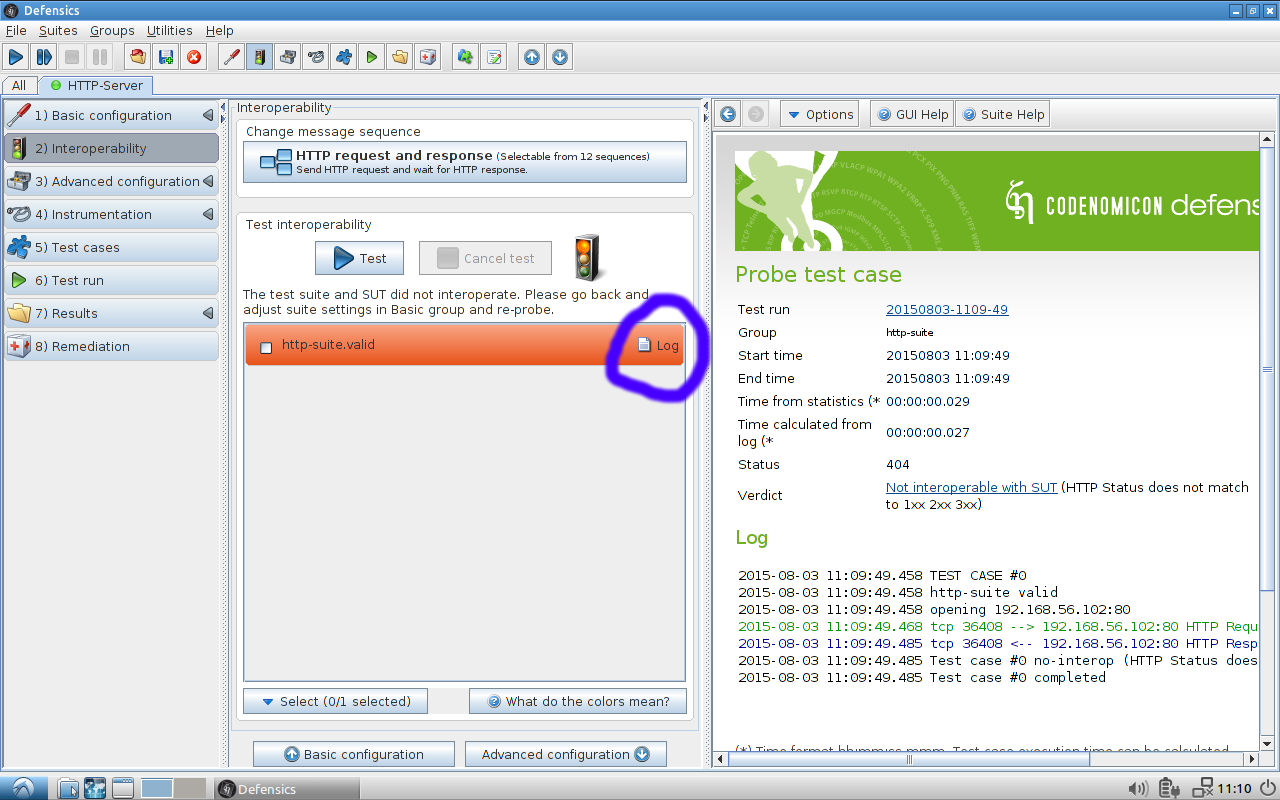Click the help panel horizontal scrollbar
Image resolution: width=1280 pixels, height=800 pixels.
tap(910, 759)
